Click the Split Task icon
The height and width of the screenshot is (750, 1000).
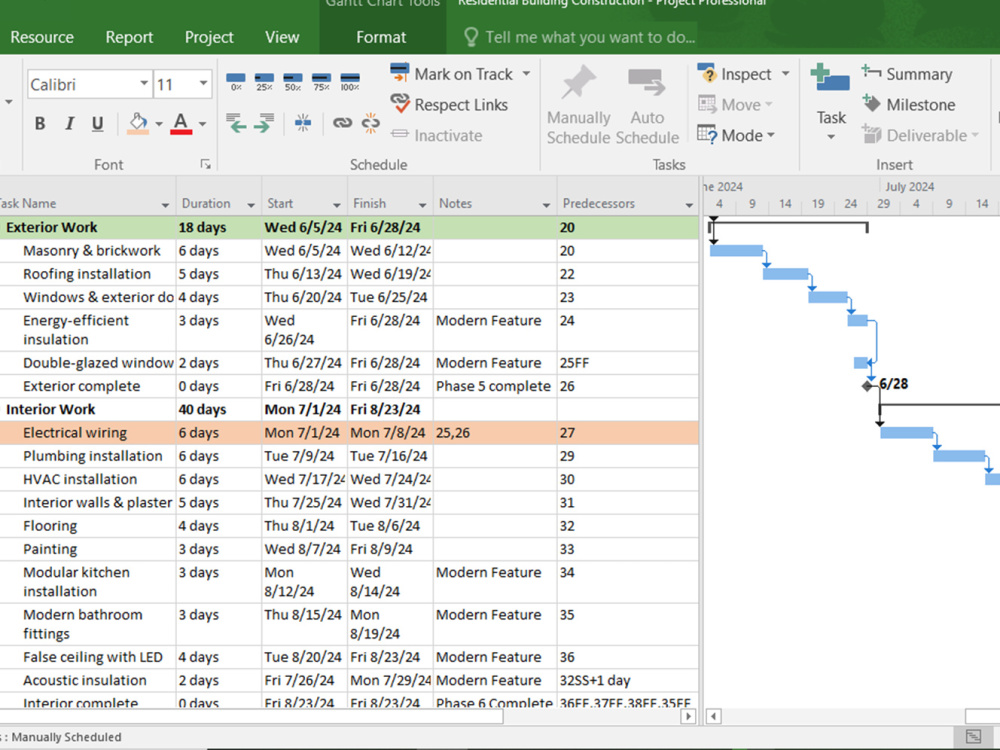[303, 122]
